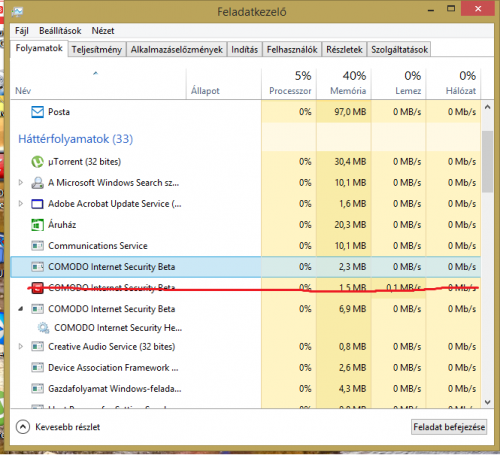
Task: Click the 97,0 MB memory value
Action: [350, 112]
